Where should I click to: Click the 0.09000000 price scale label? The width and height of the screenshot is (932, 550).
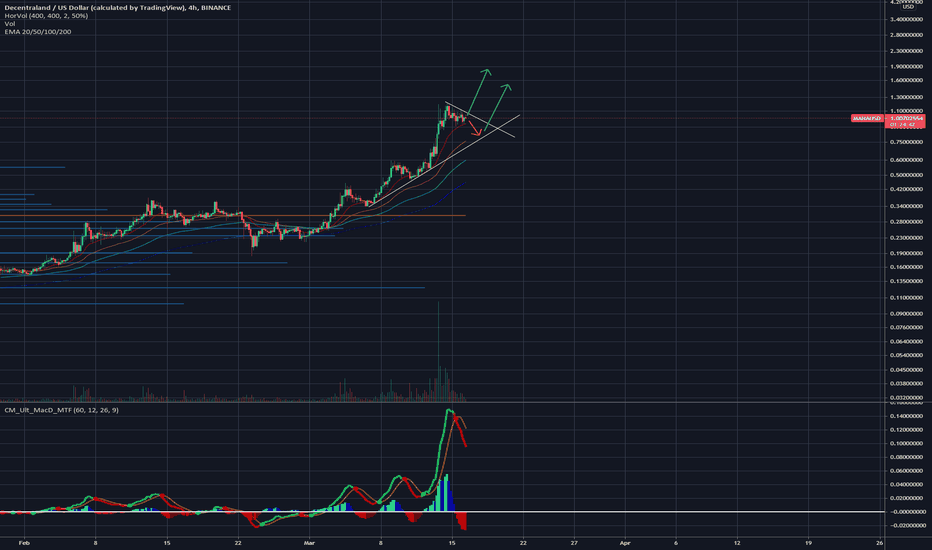tap(906, 314)
